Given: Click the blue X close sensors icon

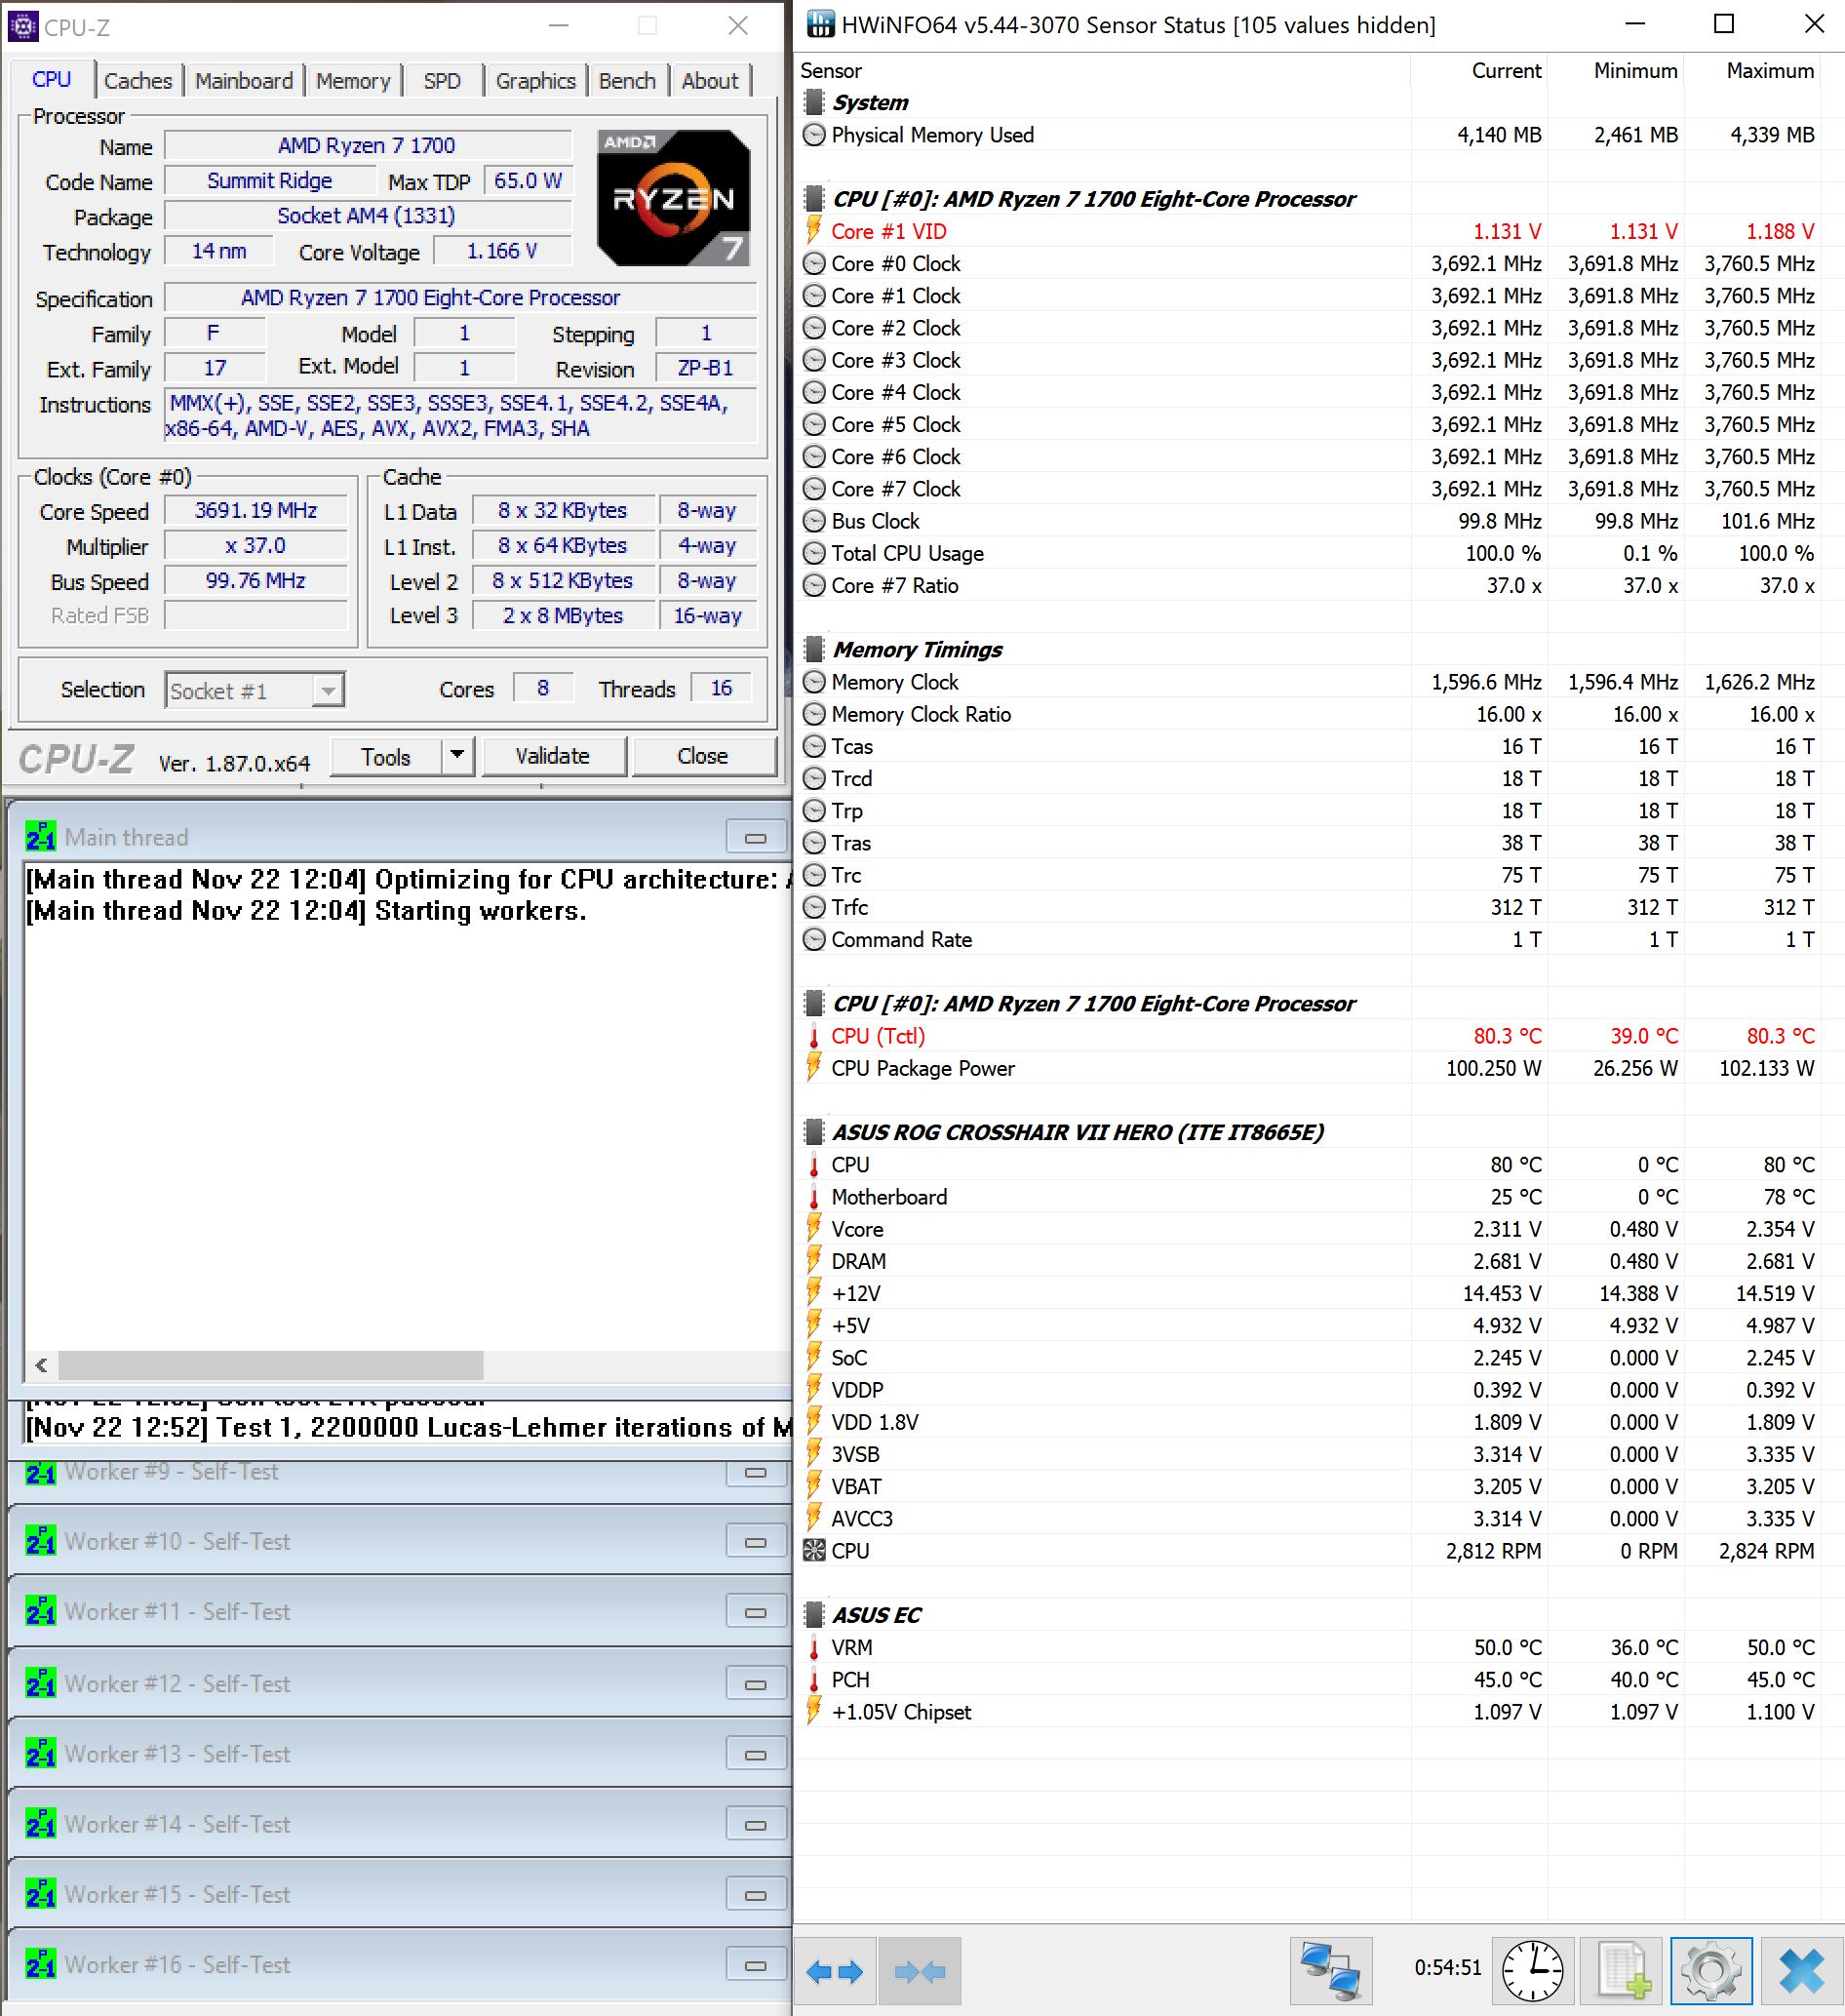Looking at the screenshot, I should pyautogui.click(x=1802, y=1972).
